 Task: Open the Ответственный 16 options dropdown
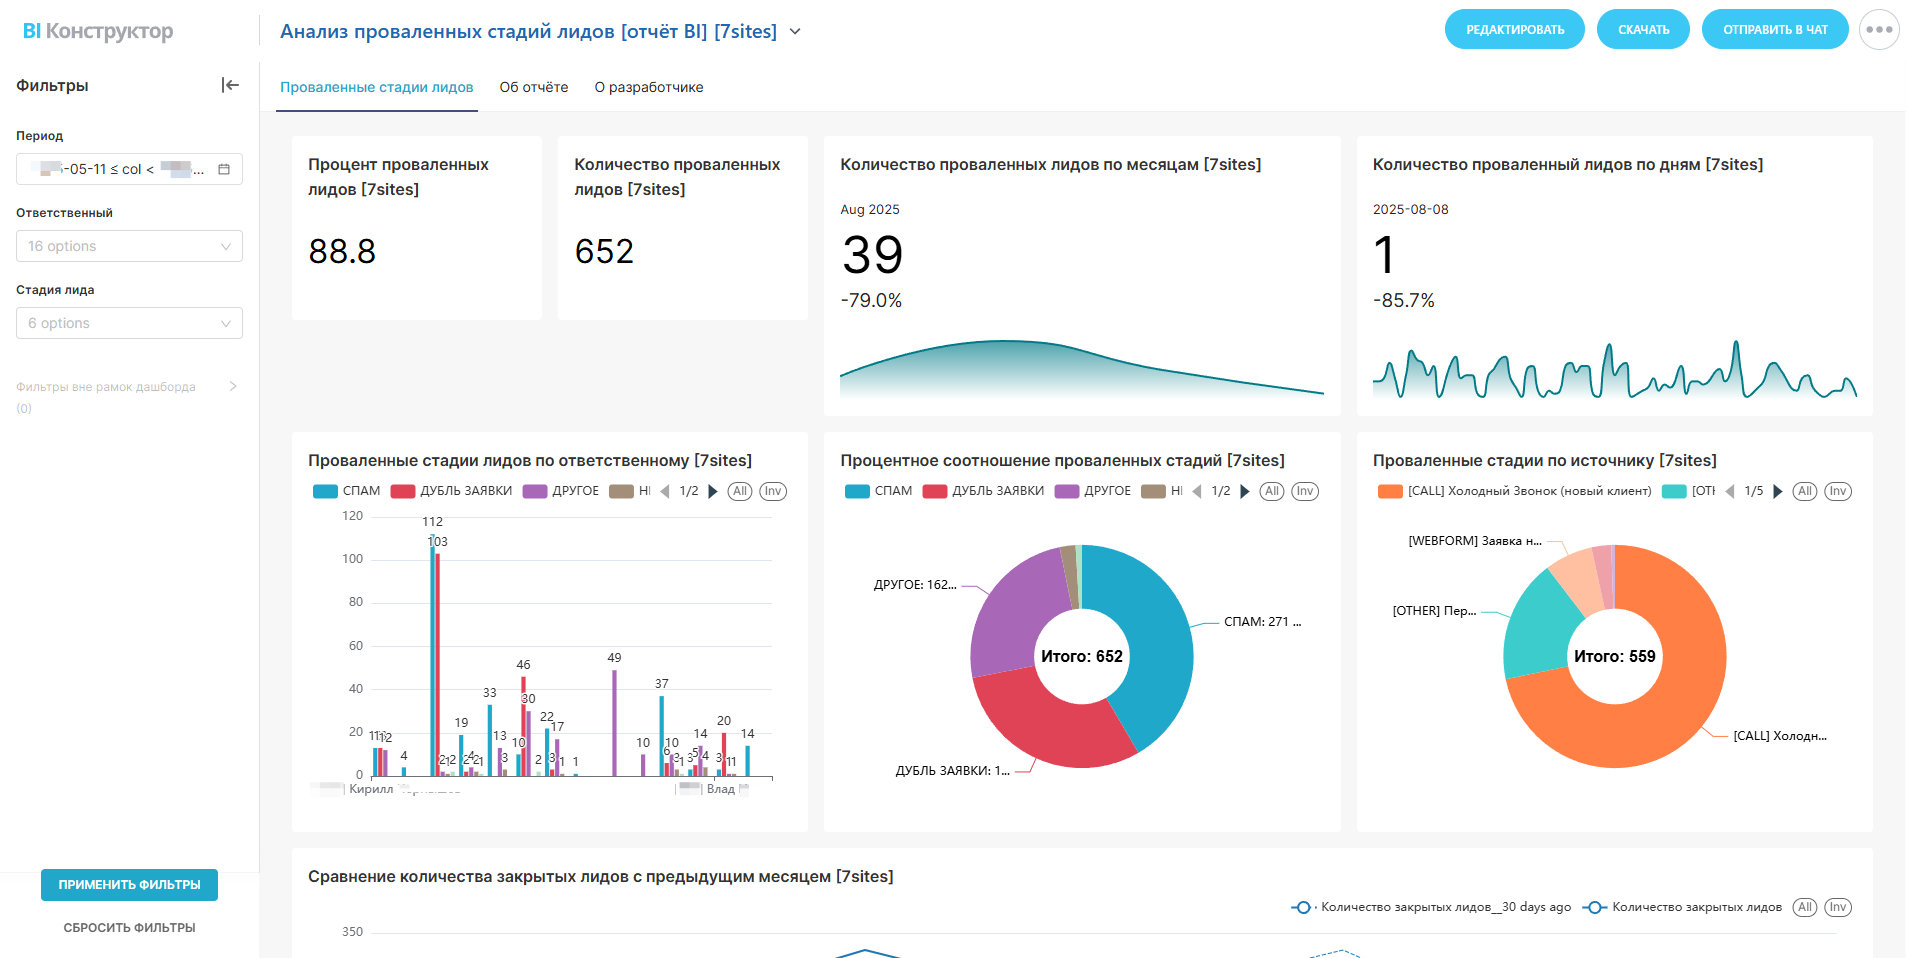[129, 246]
